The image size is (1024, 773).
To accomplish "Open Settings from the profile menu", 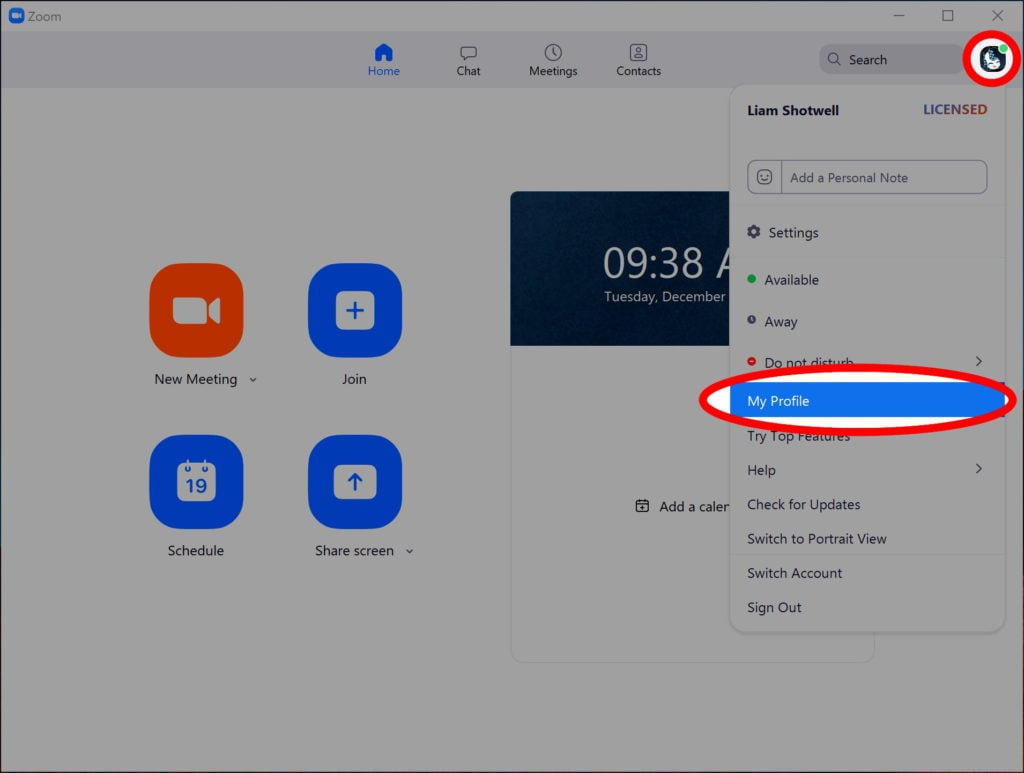I will point(867,232).
